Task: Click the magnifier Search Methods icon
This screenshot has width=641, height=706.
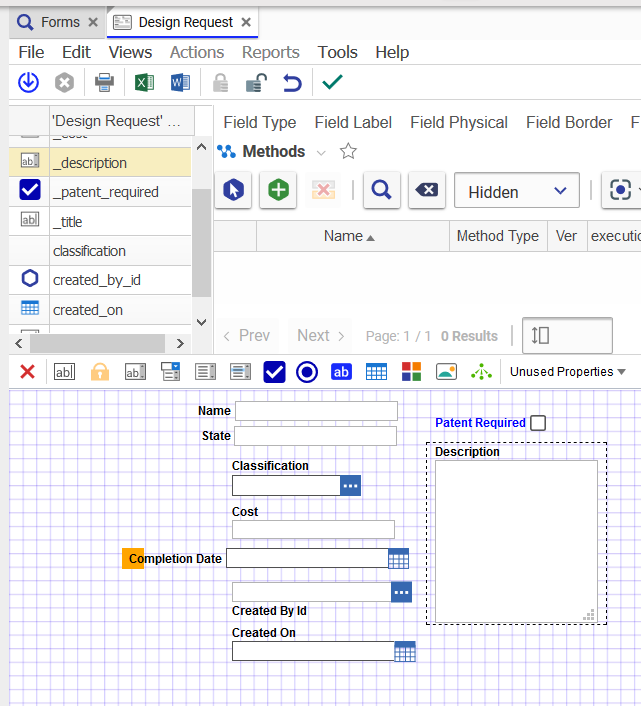Action: click(x=382, y=191)
